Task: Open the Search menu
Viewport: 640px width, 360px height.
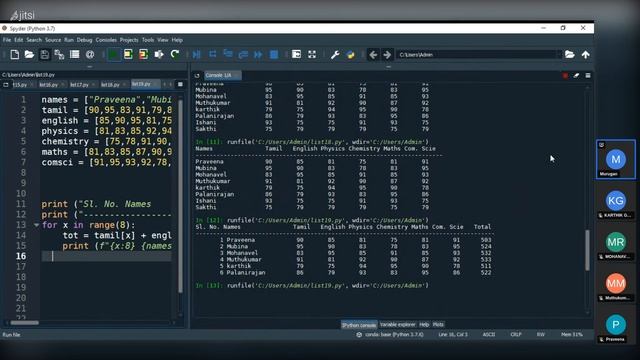Action: click(x=34, y=40)
